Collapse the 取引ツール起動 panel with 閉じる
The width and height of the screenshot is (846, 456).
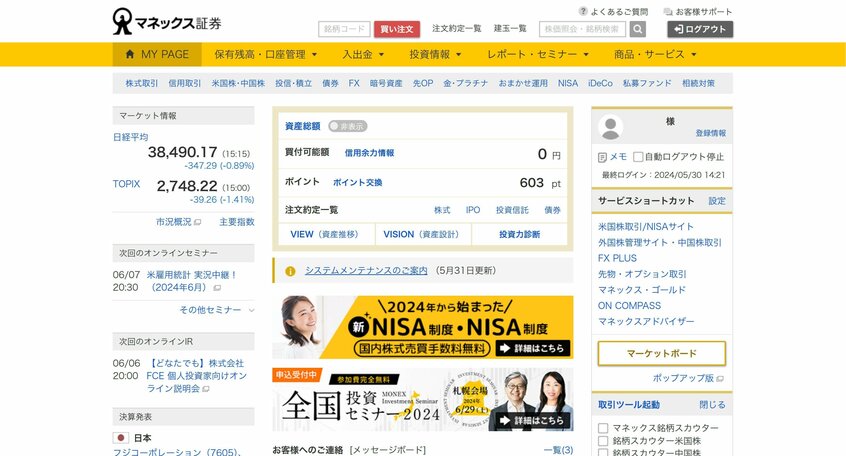point(712,405)
